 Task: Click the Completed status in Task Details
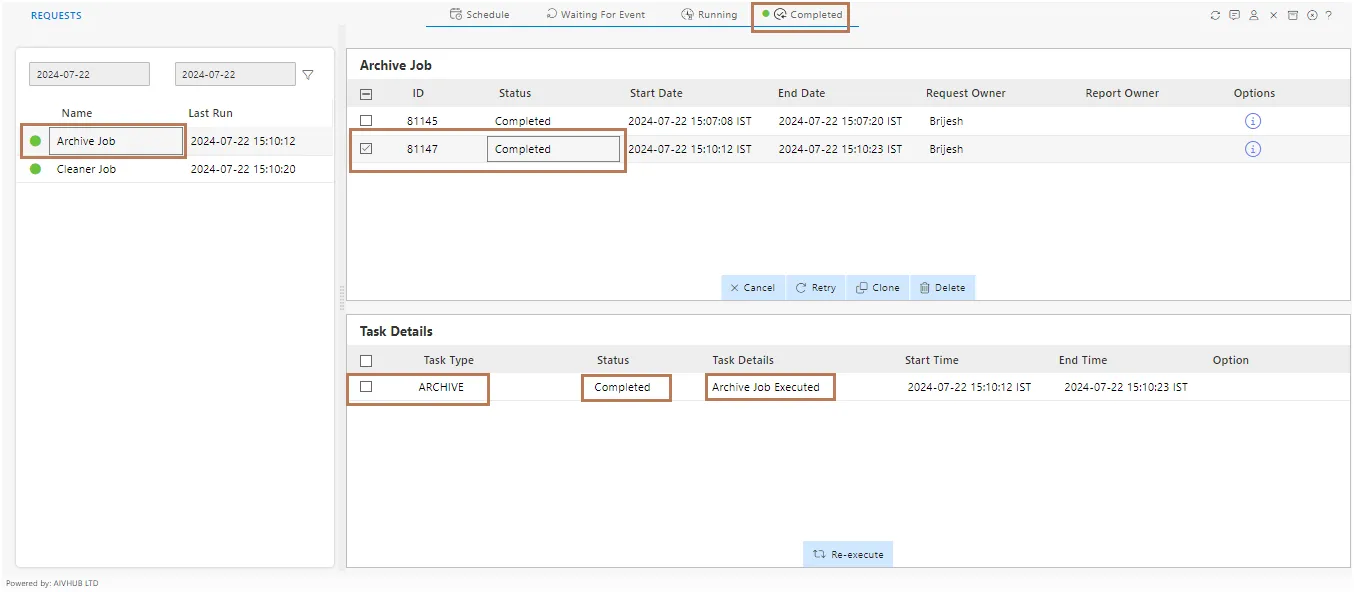pos(622,387)
